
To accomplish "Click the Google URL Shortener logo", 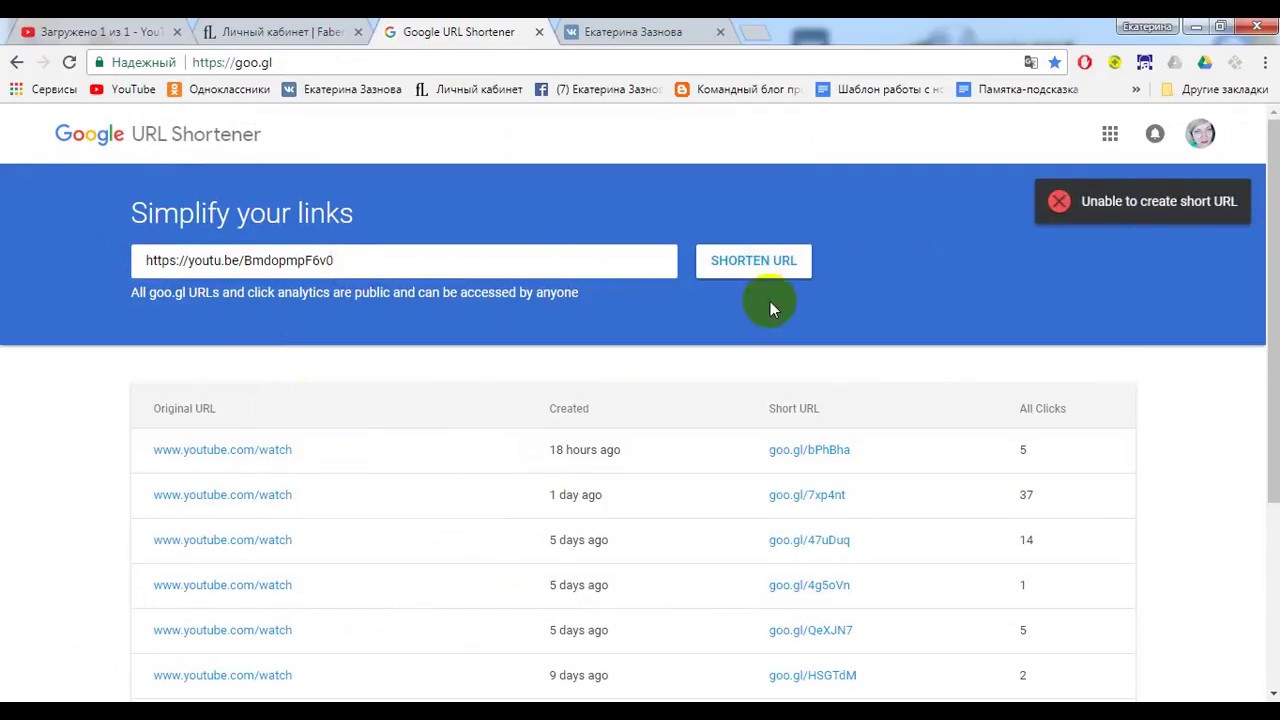I will [158, 134].
